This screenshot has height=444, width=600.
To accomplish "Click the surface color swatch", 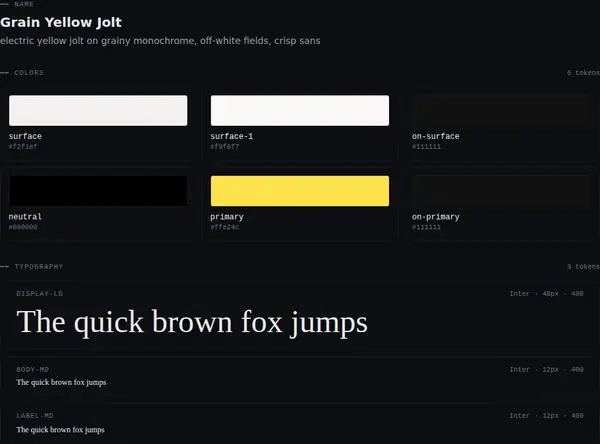I will 98,110.
